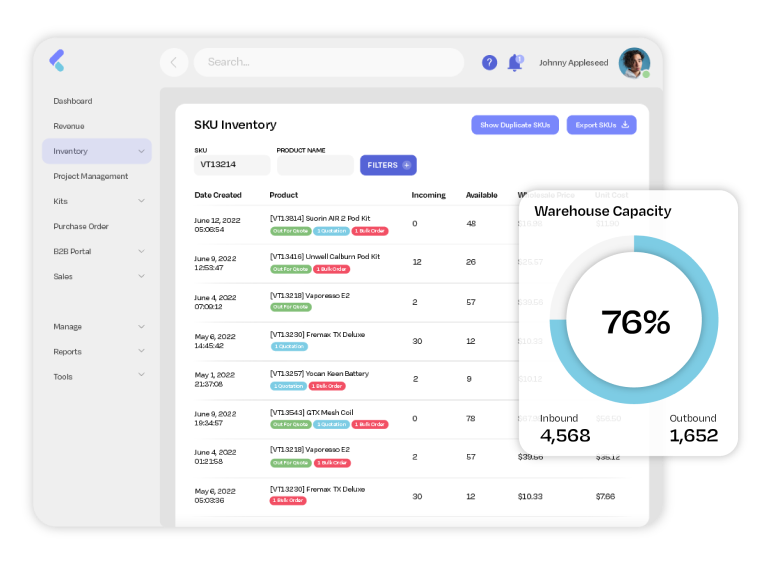Click the back arrow button
The height and width of the screenshot is (564, 763).
(174, 62)
